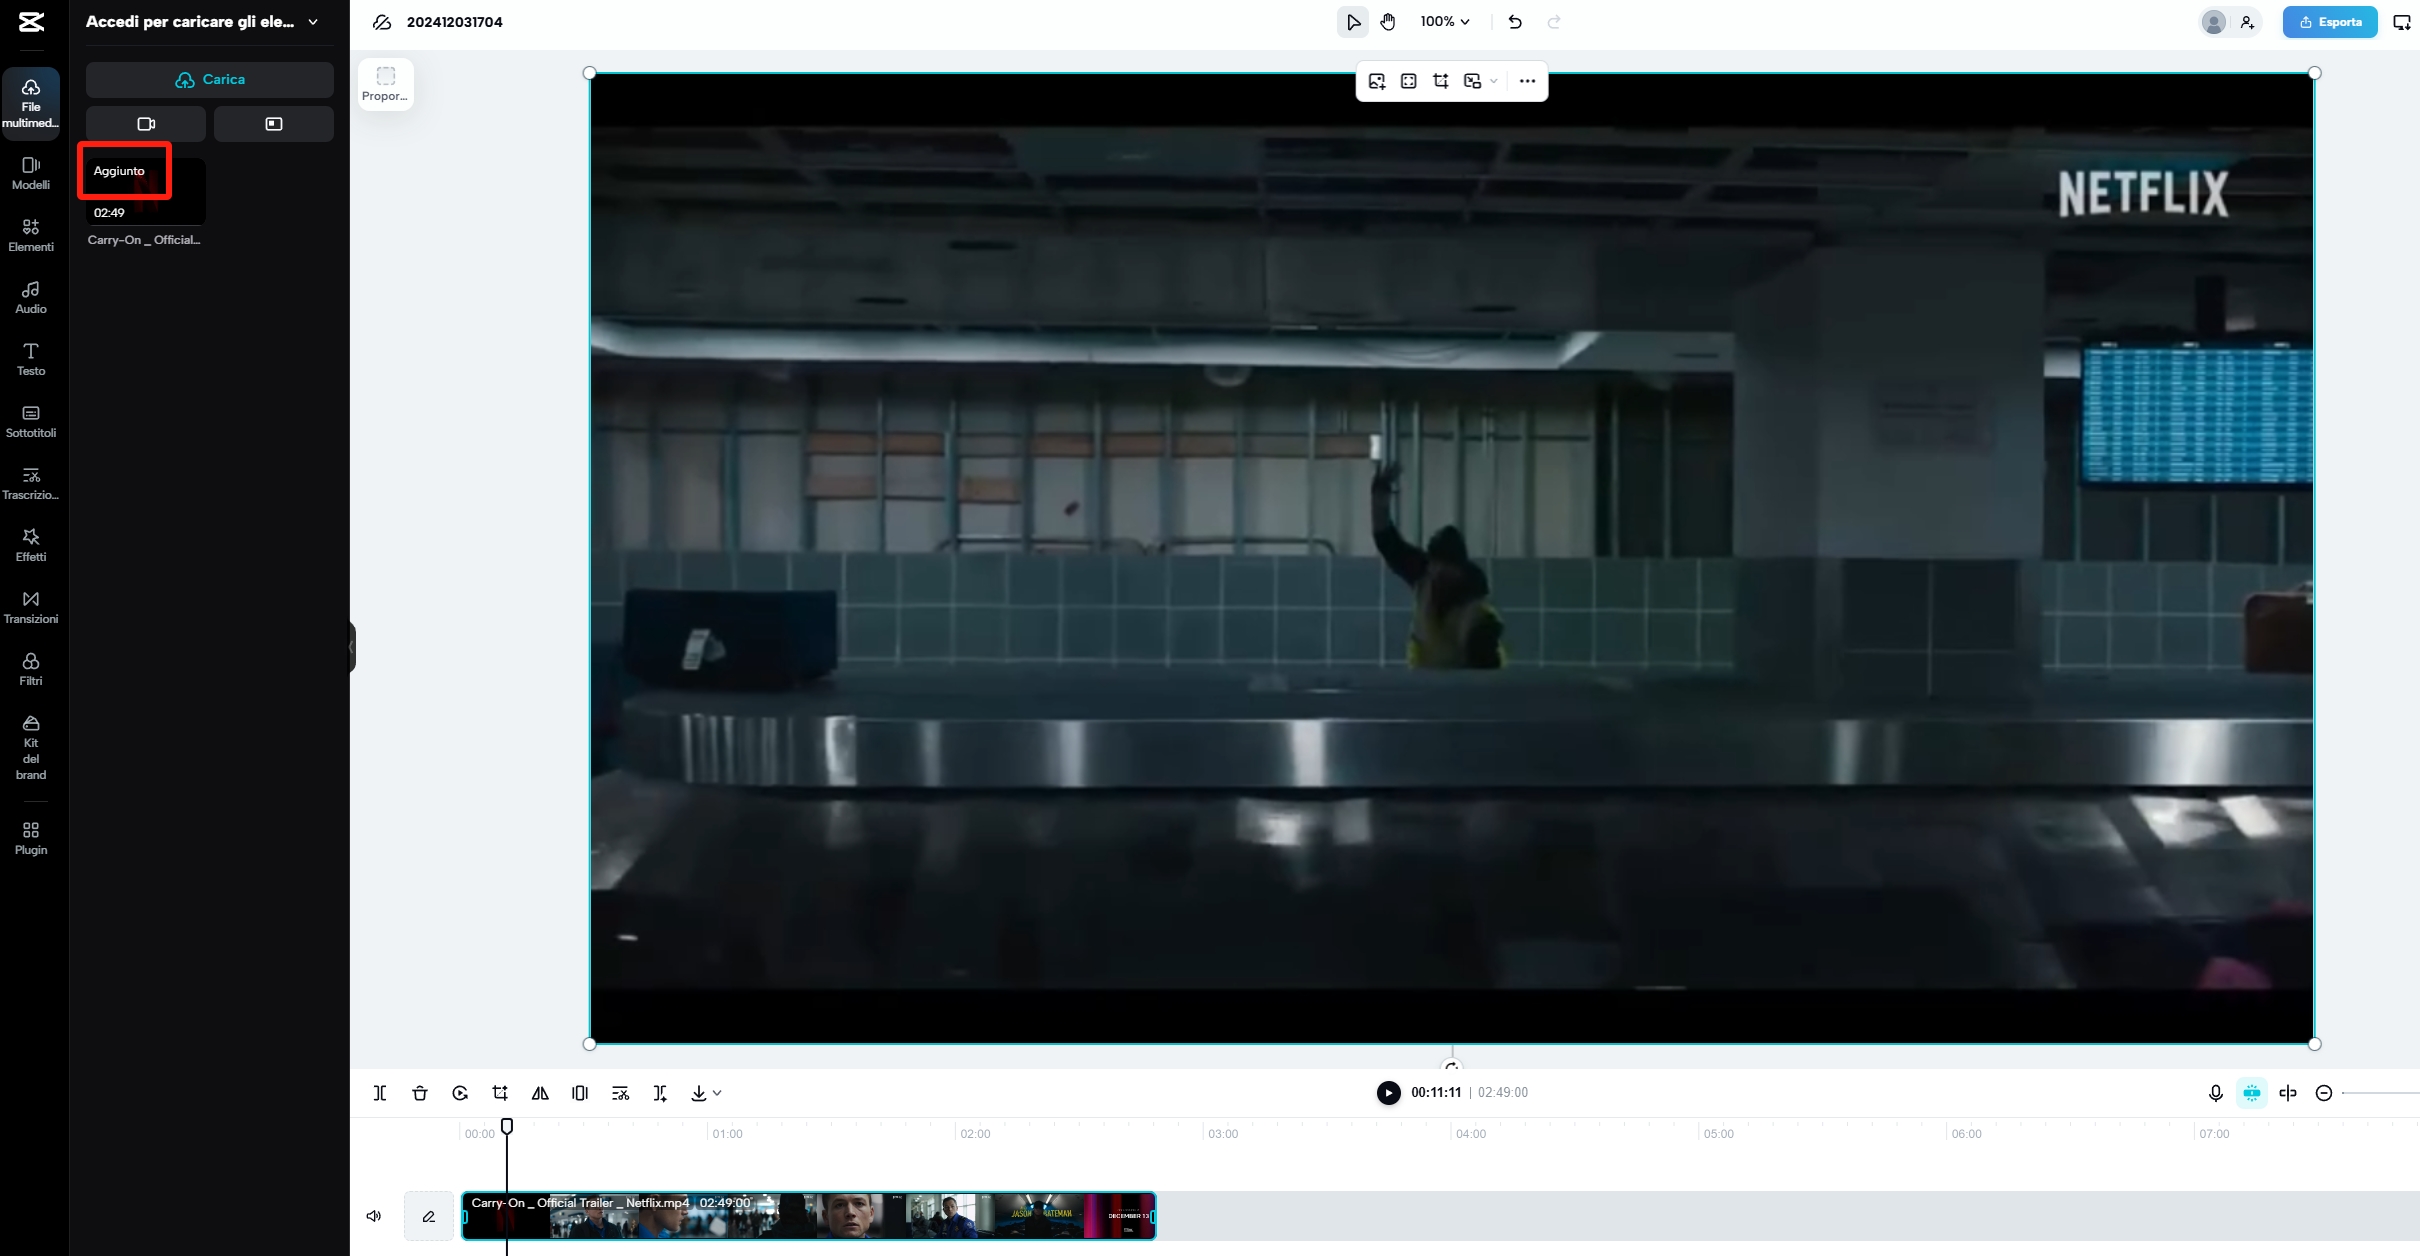Viewport: 2420px width, 1256px height.
Task: Click the rotate handle below the video
Action: coord(1452,1064)
